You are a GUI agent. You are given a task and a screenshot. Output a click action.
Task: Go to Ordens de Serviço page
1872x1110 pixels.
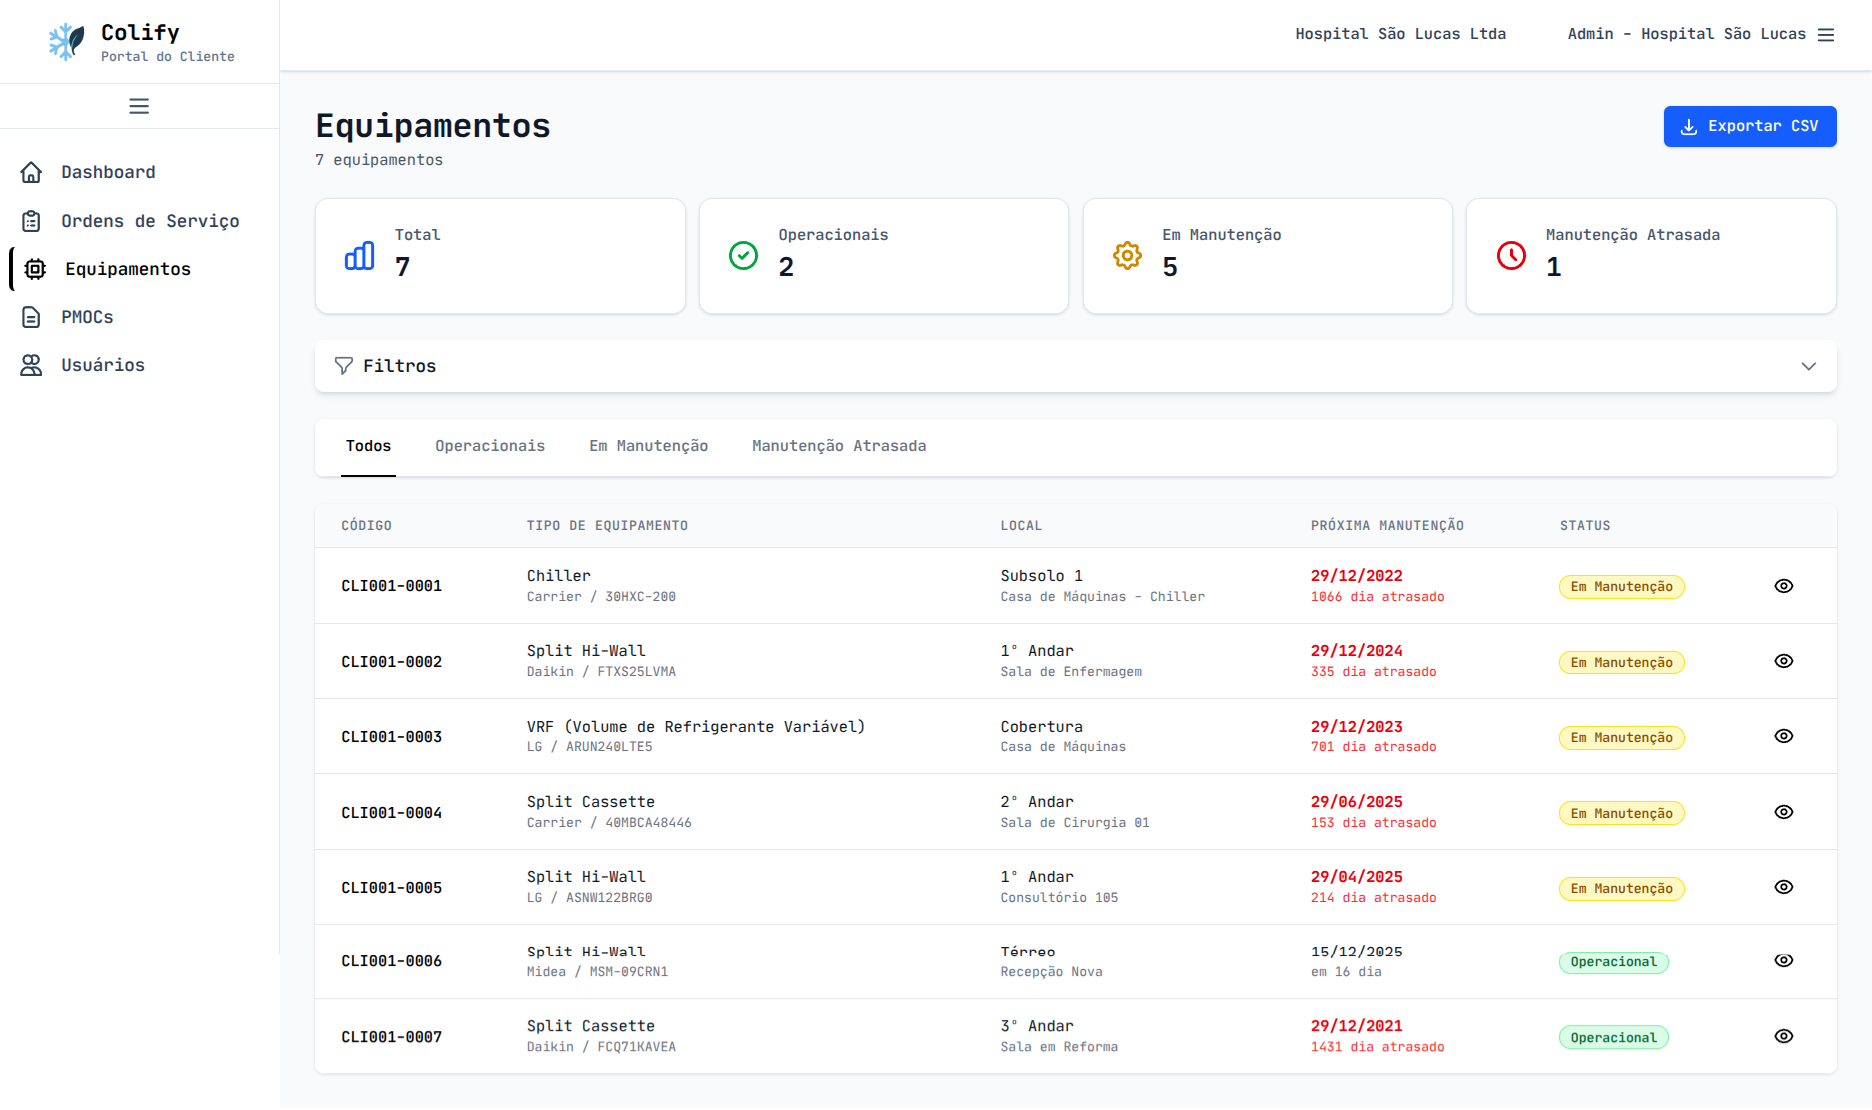tap(150, 221)
